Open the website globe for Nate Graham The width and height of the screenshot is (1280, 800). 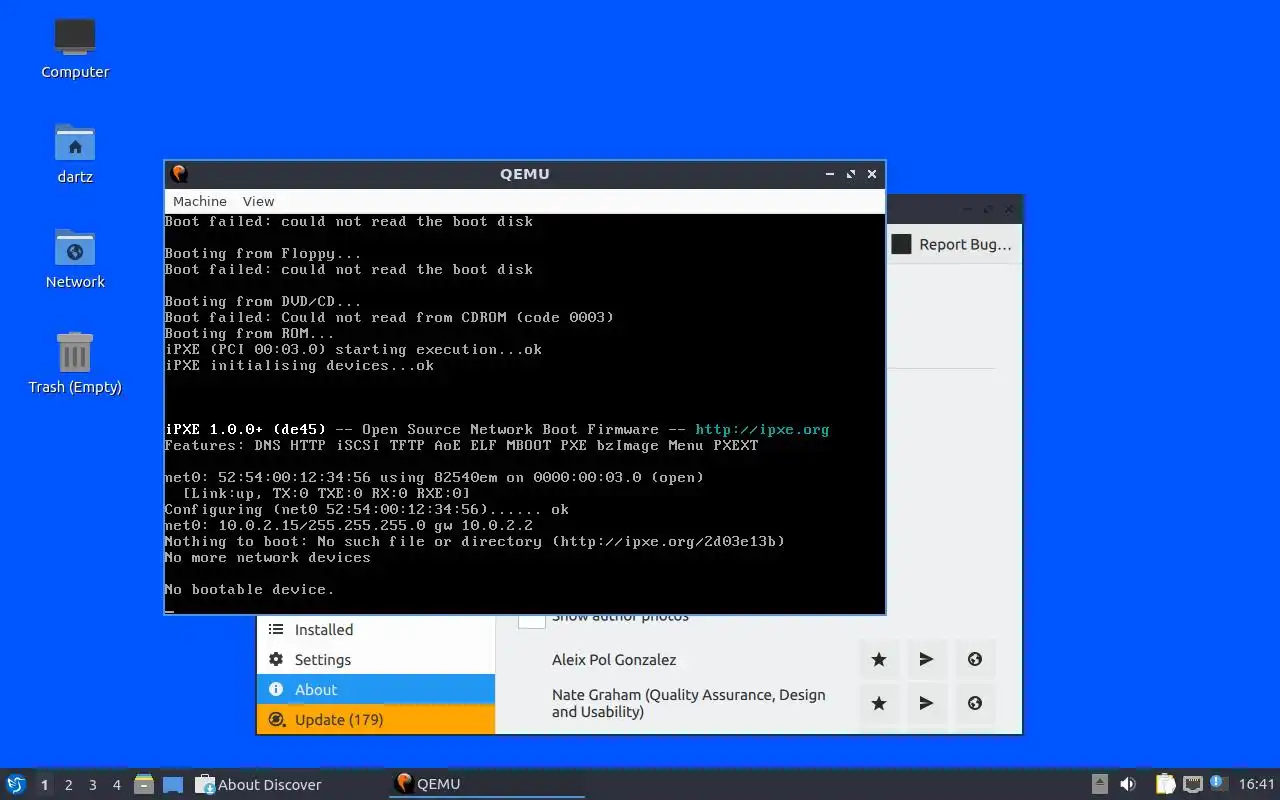click(975, 703)
